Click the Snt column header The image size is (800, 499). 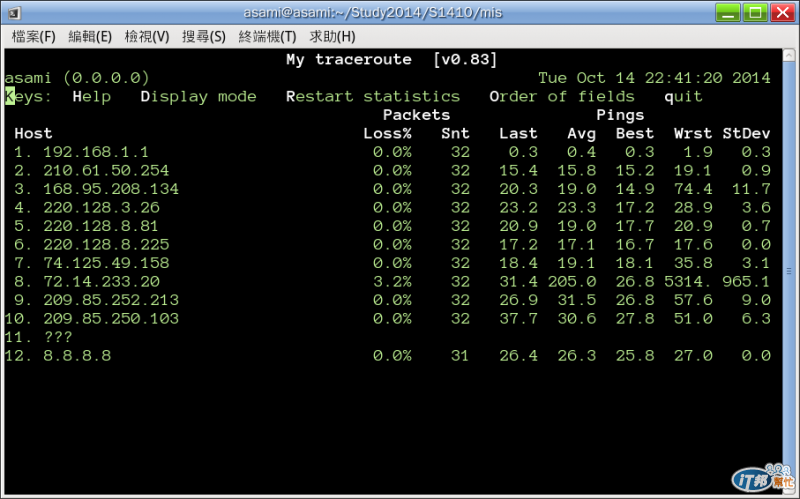(x=455, y=134)
